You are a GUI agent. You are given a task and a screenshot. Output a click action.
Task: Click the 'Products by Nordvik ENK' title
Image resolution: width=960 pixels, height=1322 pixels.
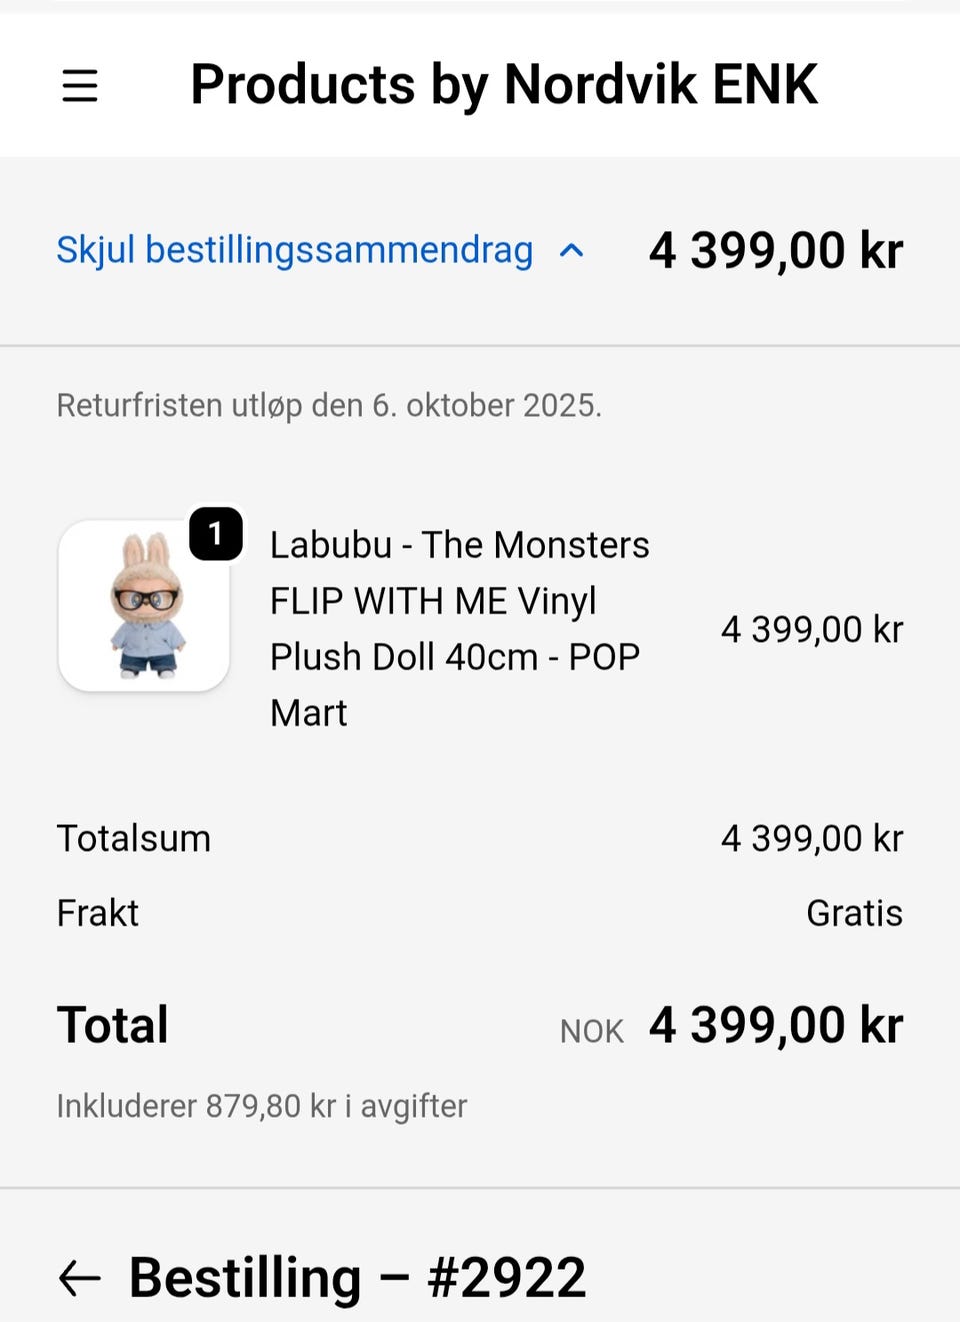(x=504, y=84)
